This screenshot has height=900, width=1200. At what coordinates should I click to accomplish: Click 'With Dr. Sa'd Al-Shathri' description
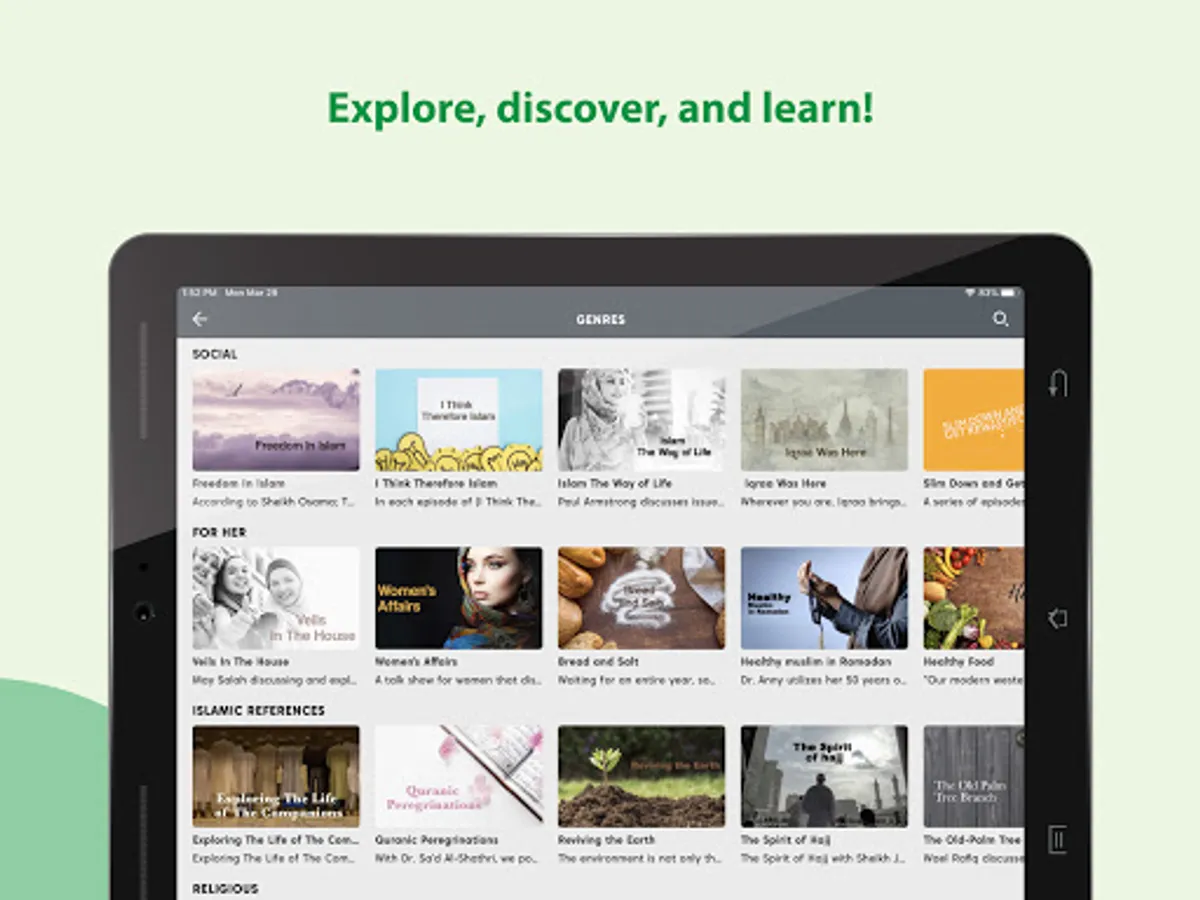click(x=458, y=858)
